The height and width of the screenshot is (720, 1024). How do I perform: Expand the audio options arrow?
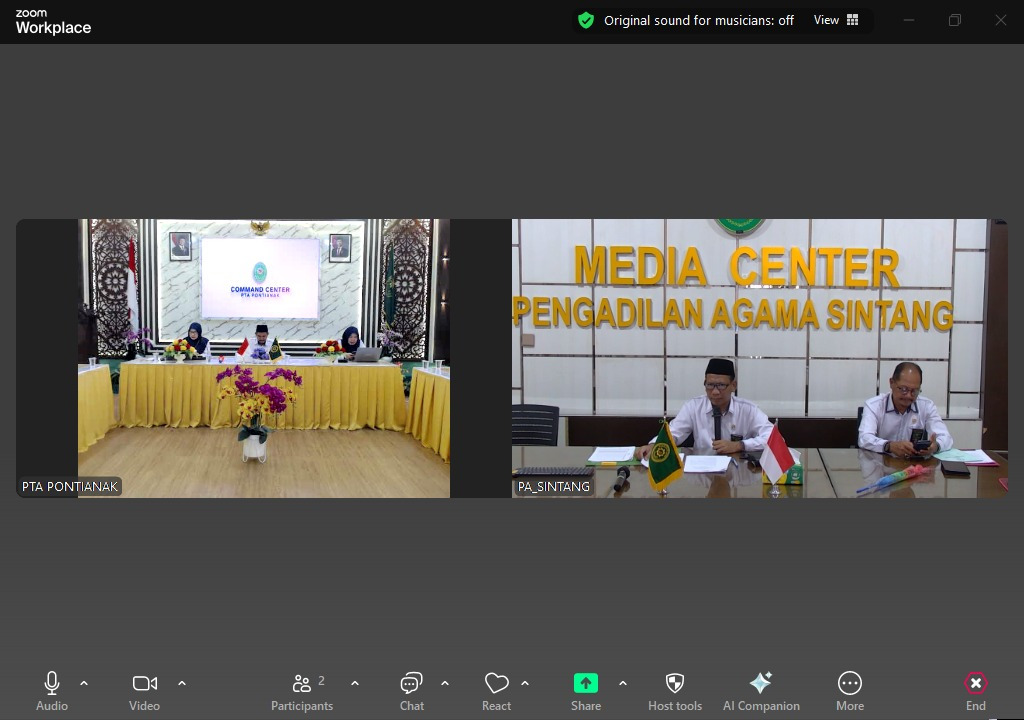(x=84, y=683)
